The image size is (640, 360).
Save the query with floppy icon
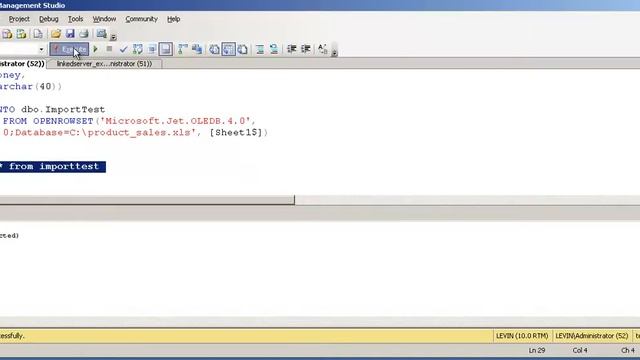70,34
